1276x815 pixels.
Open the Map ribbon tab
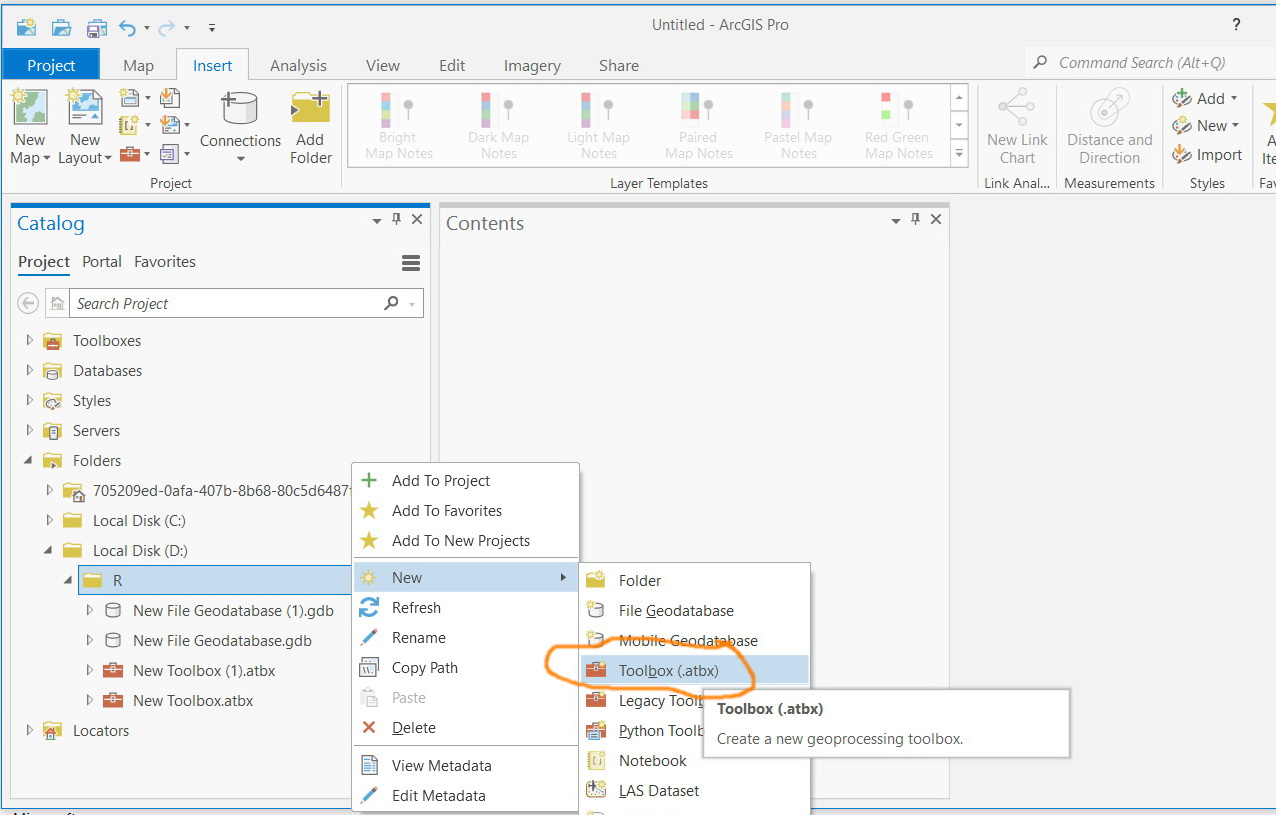138,65
